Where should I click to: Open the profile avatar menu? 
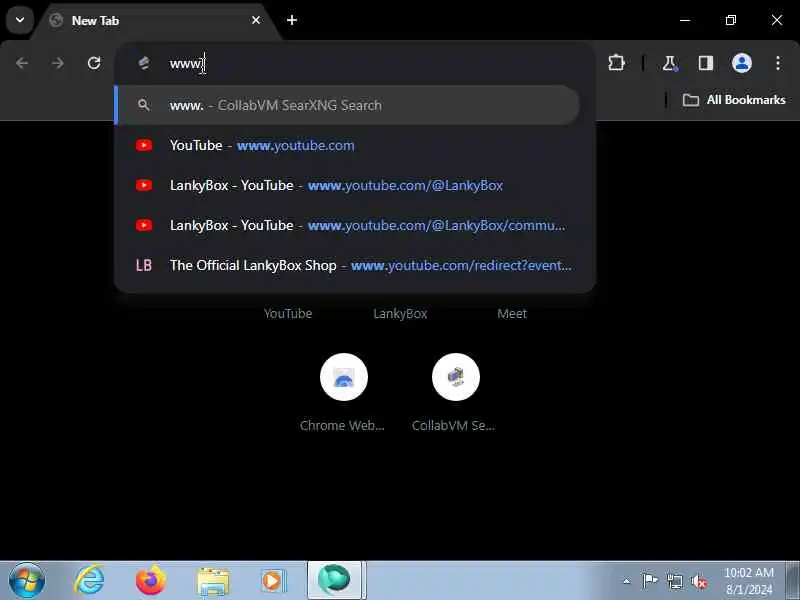coord(742,63)
